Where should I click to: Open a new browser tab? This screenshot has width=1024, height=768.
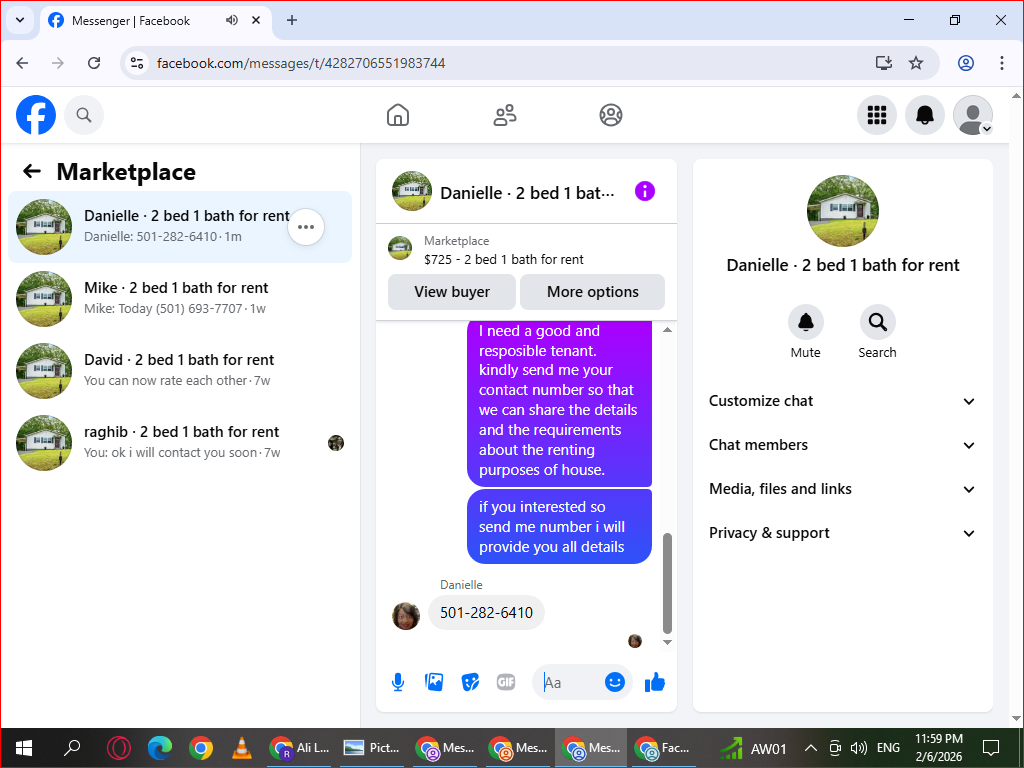(x=292, y=20)
